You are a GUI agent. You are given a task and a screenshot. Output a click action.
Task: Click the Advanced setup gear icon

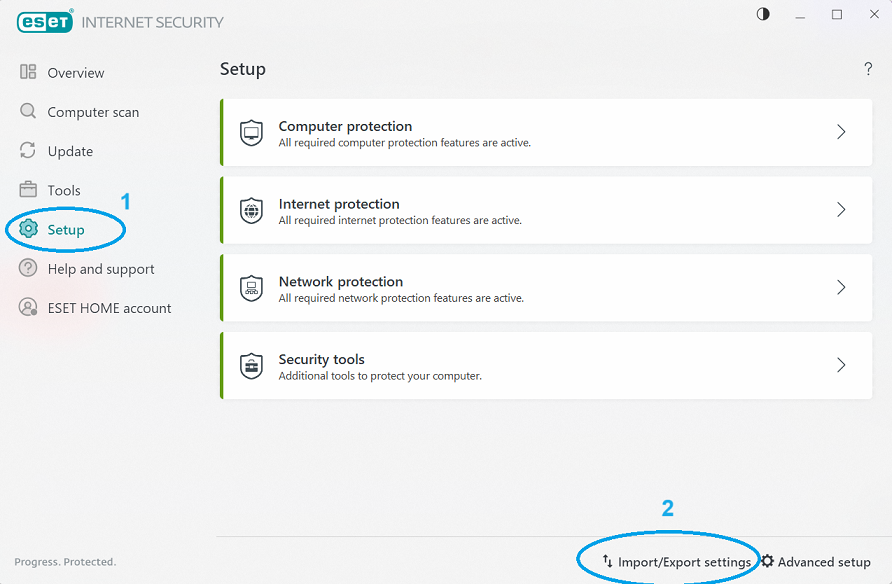(768, 562)
